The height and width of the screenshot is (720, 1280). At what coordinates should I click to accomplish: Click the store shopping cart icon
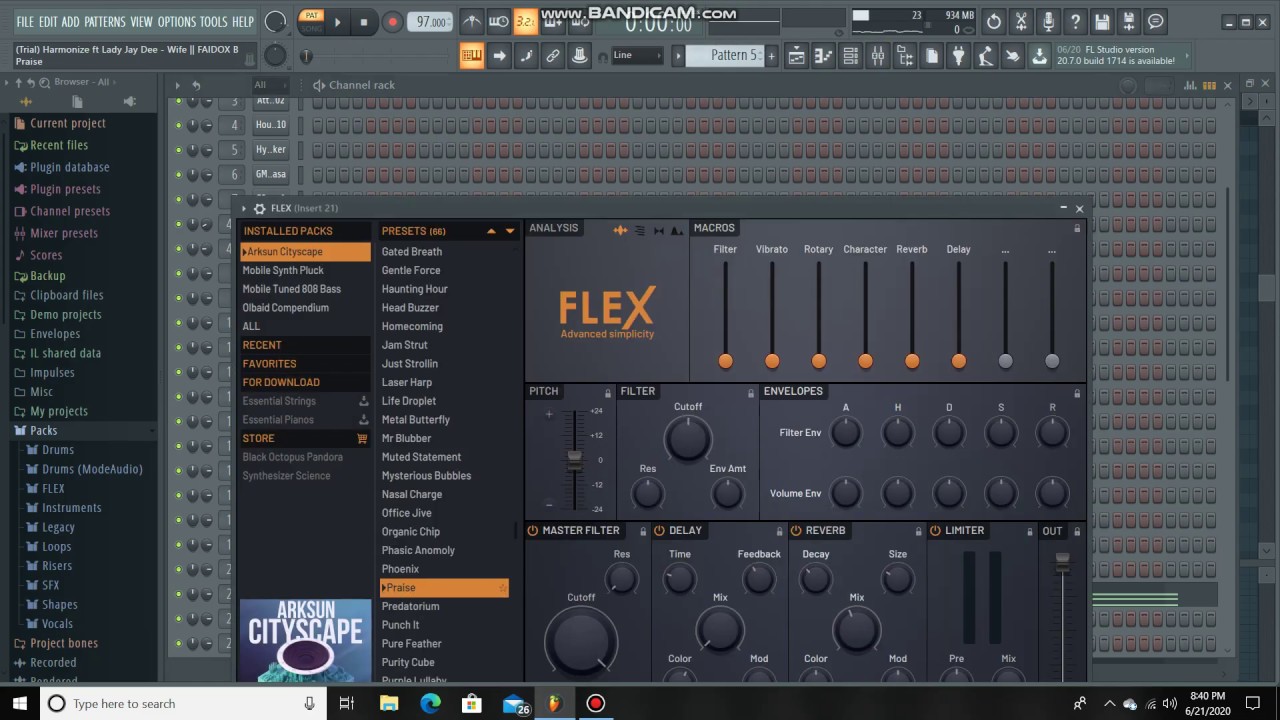click(x=362, y=438)
